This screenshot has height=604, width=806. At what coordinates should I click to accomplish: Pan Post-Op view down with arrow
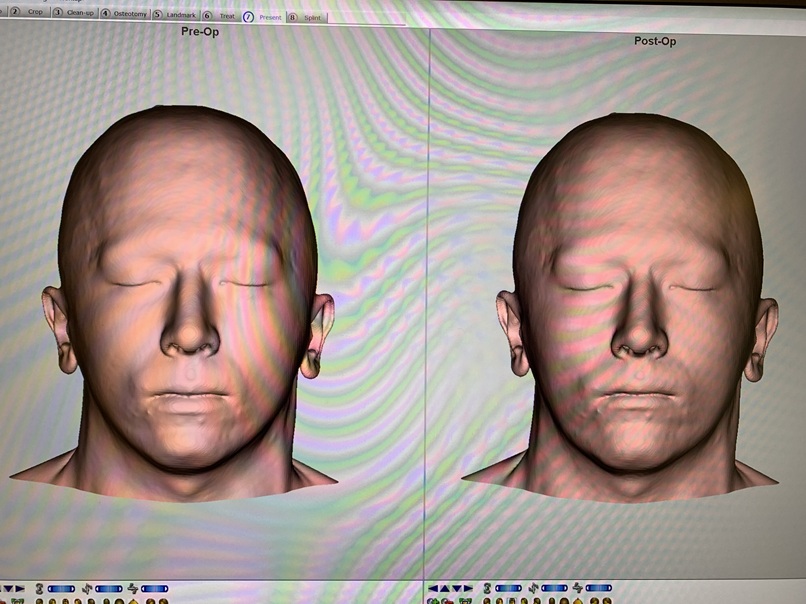click(456, 589)
